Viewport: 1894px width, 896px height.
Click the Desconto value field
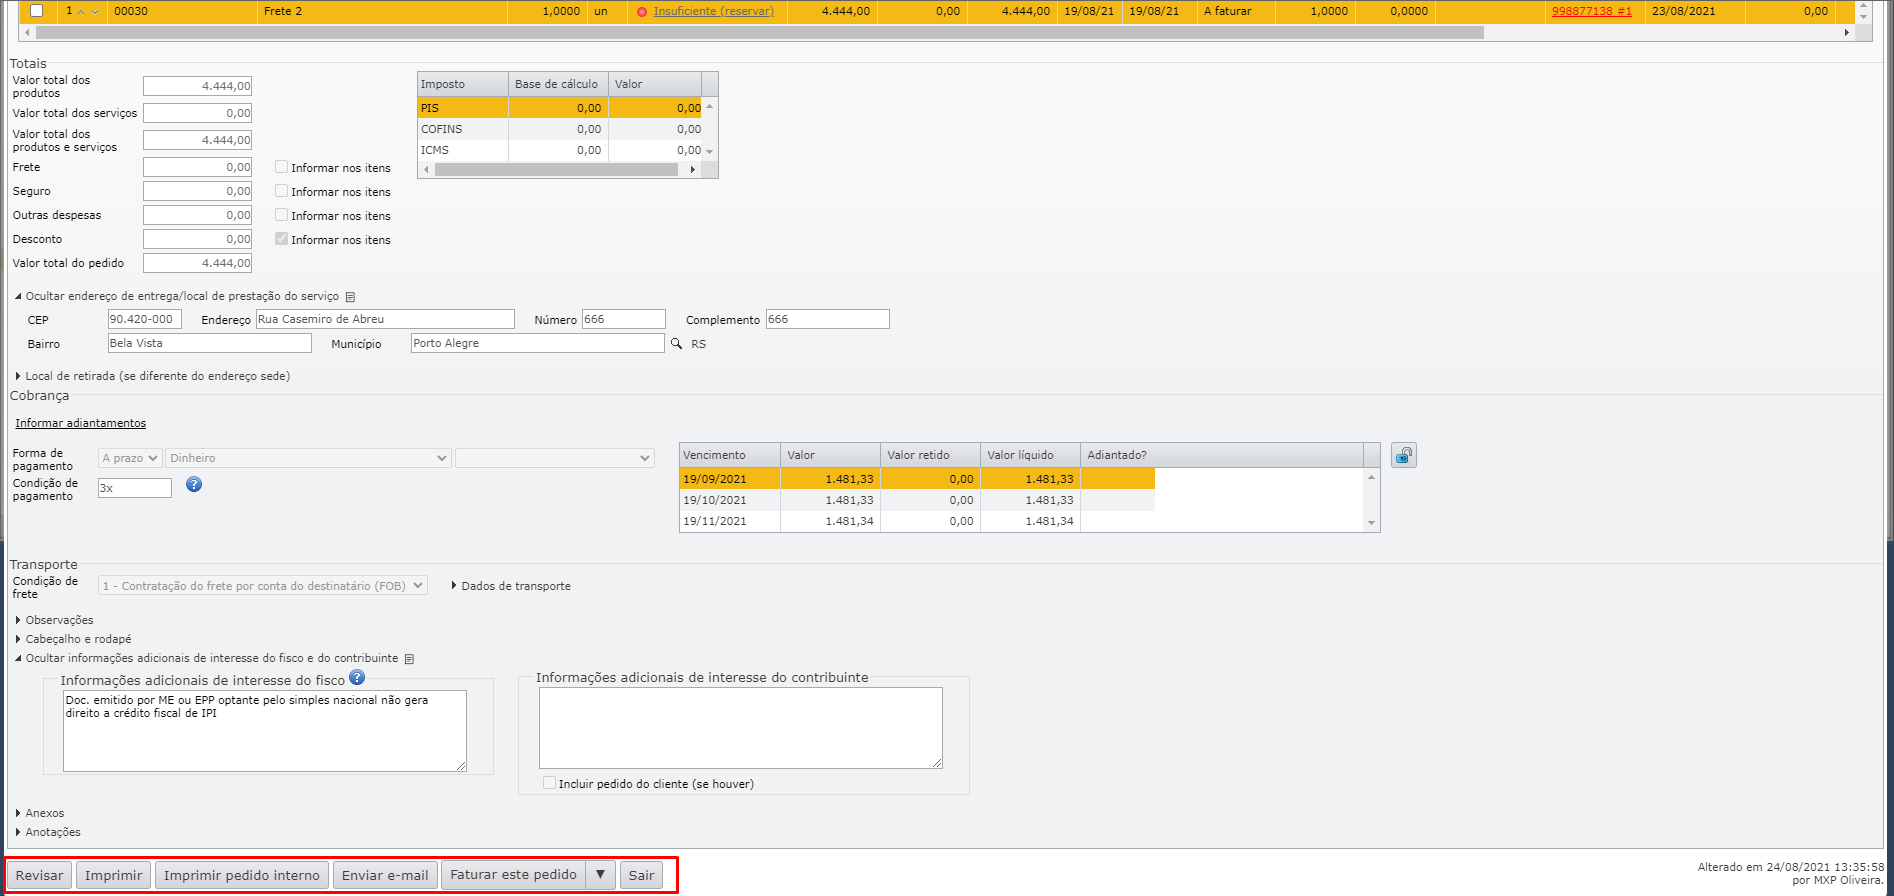198,239
